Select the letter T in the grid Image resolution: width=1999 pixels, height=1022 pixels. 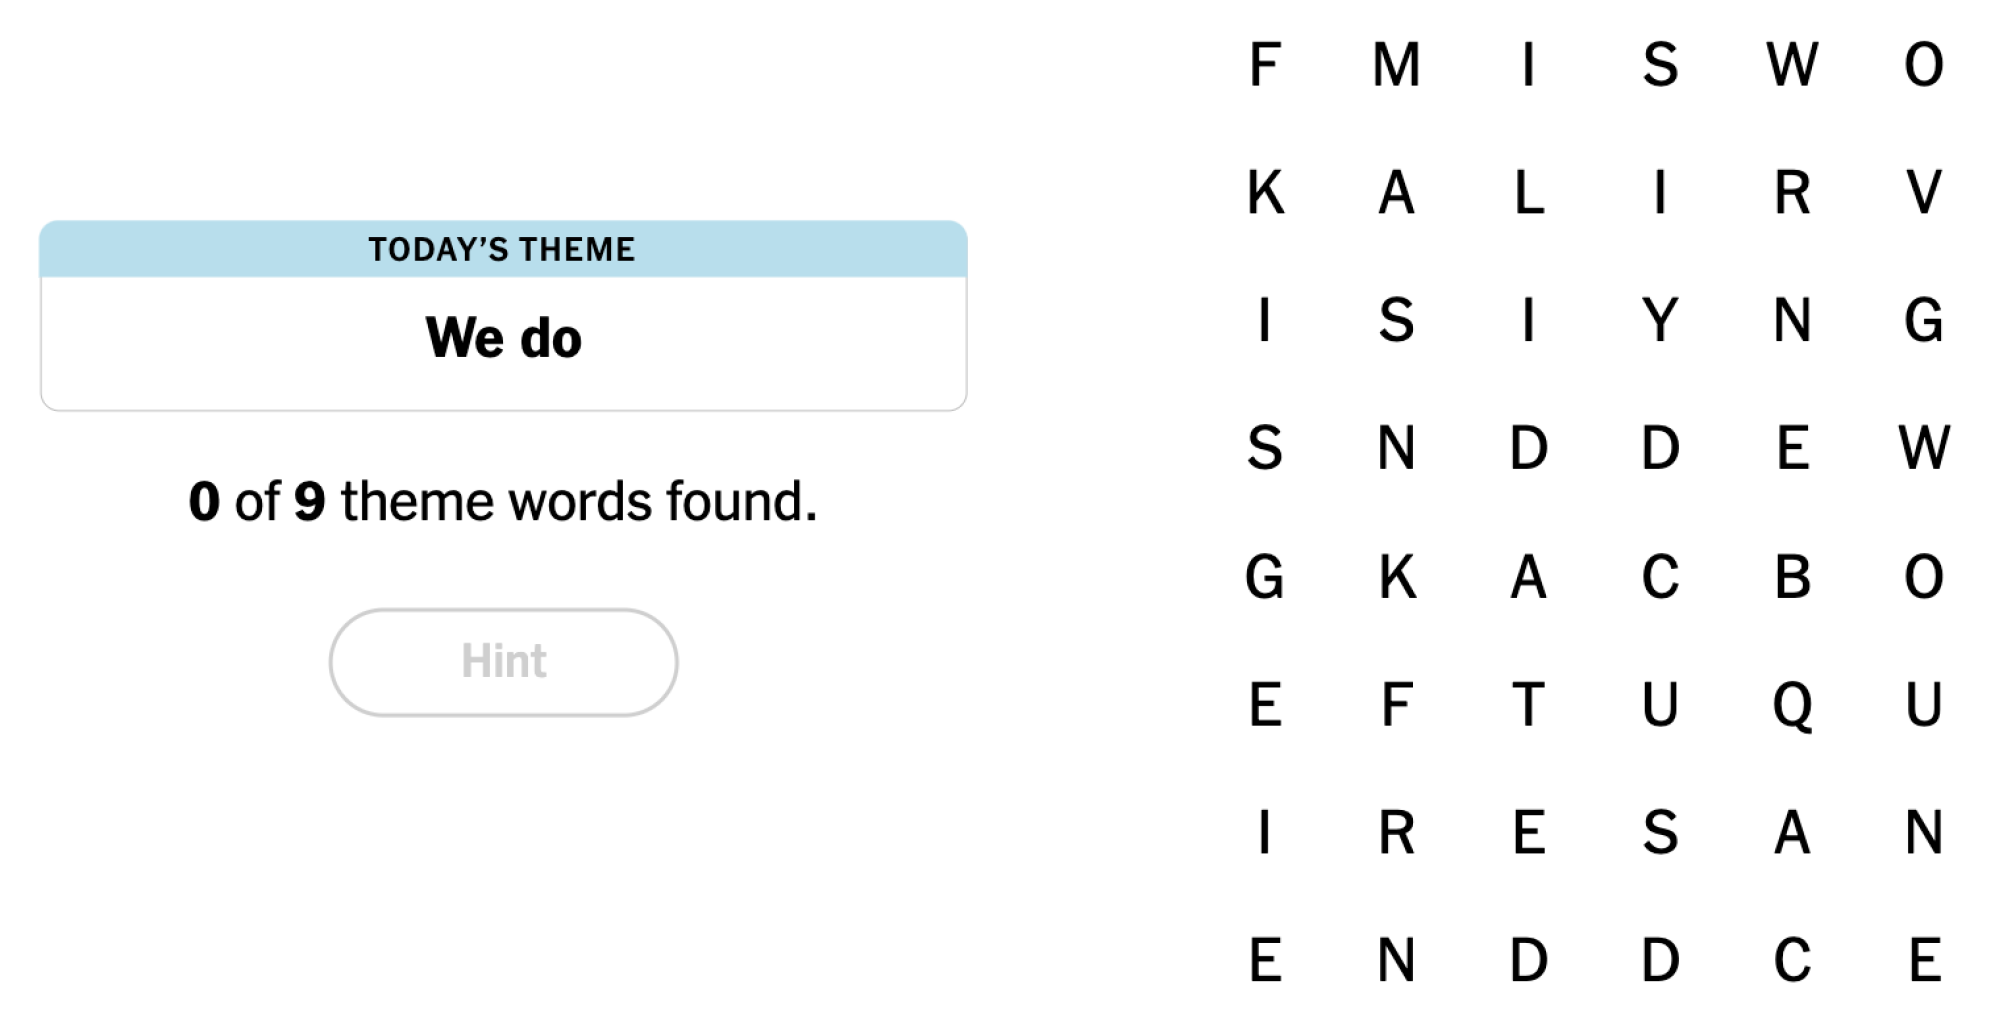click(1528, 705)
